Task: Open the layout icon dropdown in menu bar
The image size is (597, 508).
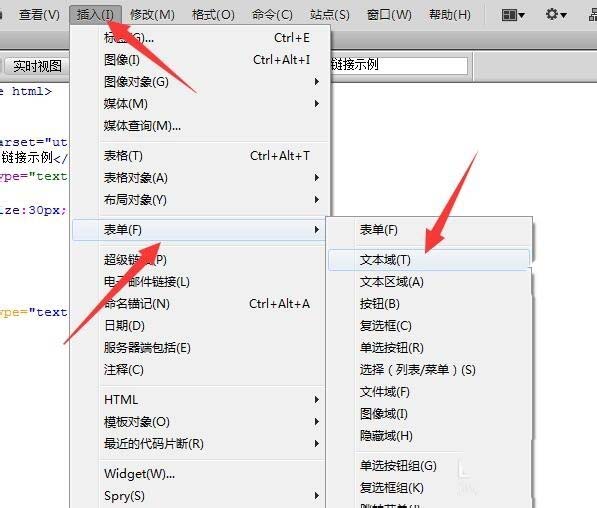Action: [x=513, y=15]
